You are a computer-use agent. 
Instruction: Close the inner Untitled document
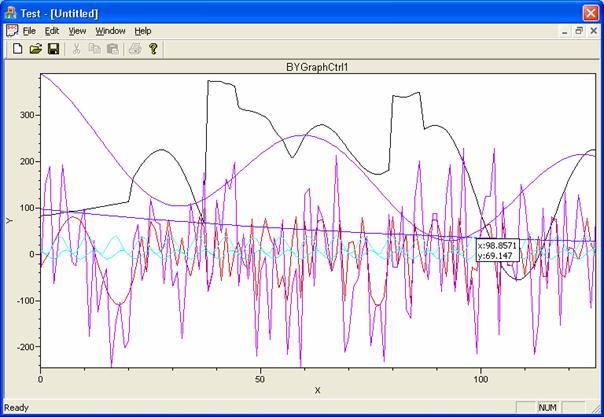pyautogui.click(x=593, y=31)
